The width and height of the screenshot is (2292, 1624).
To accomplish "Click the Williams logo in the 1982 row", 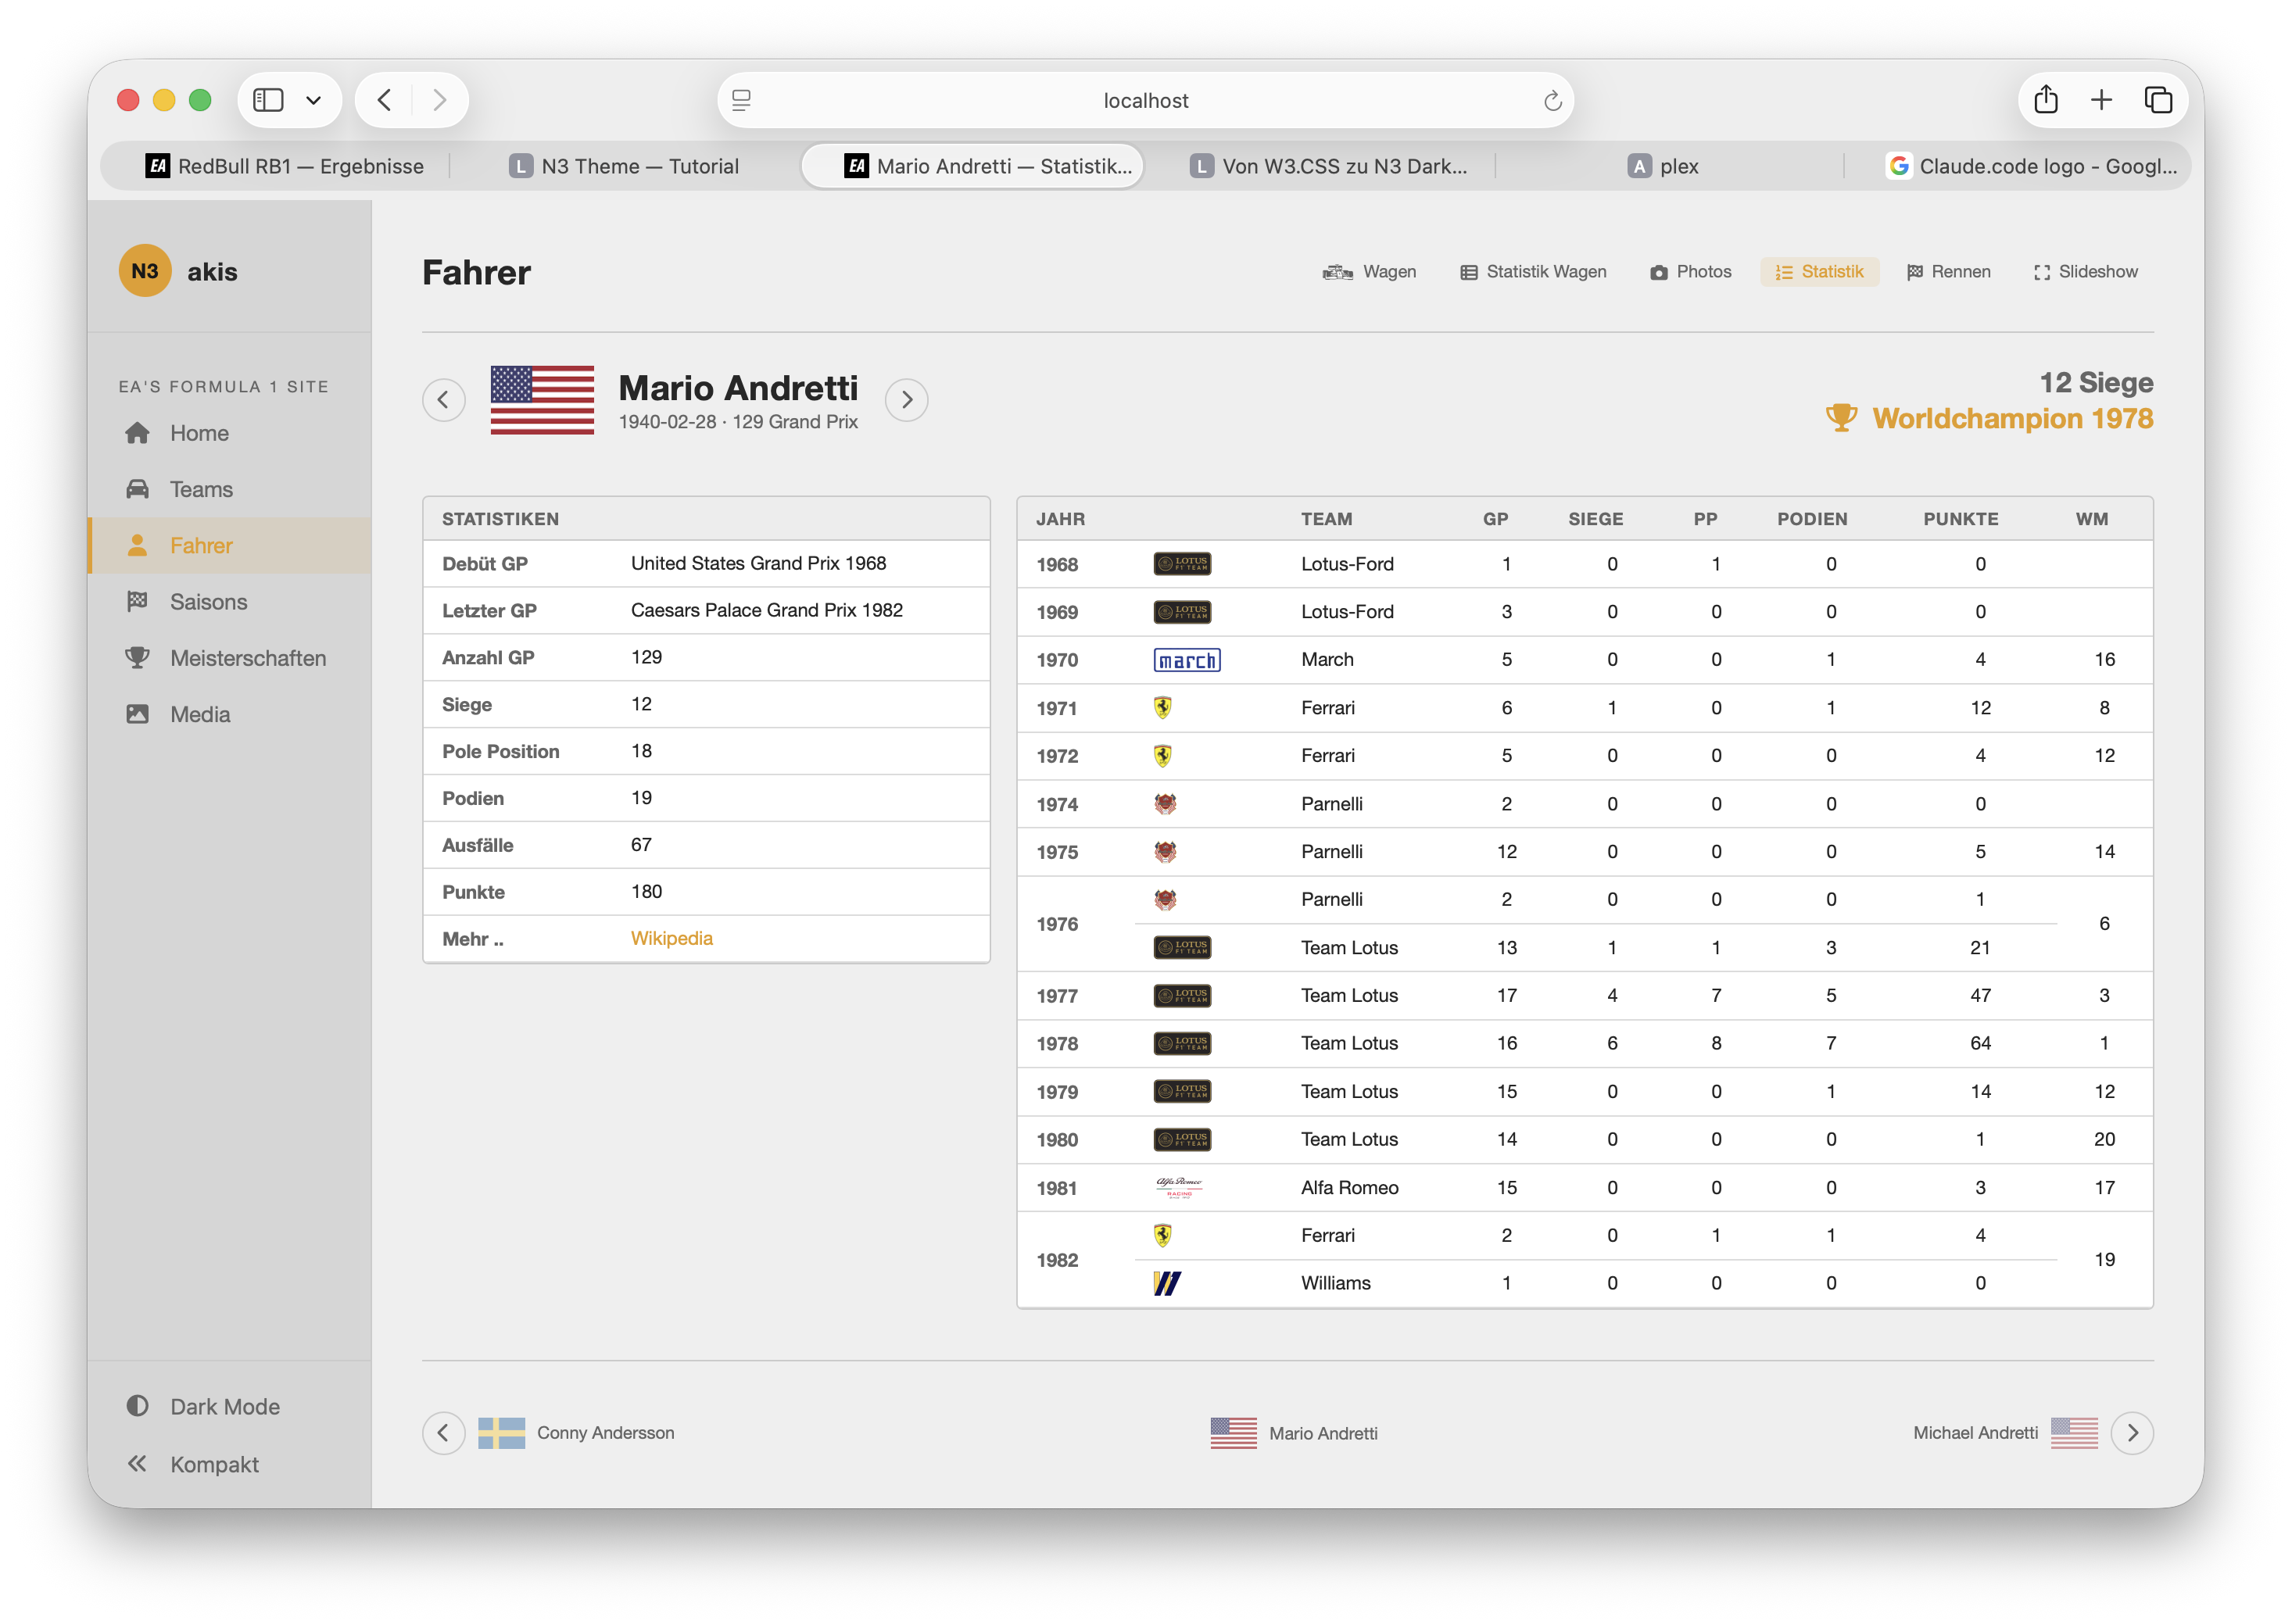I will pyautogui.click(x=1167, y=1283).
